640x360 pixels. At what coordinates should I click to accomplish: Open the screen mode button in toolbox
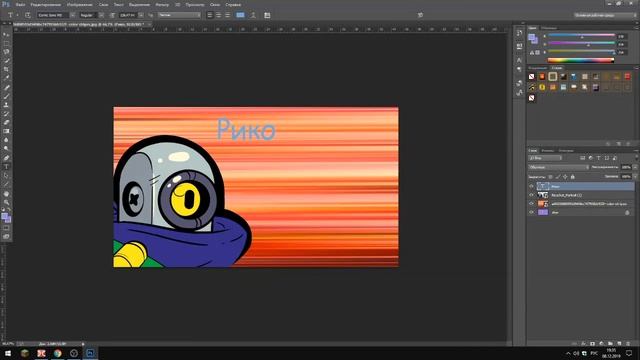pos(6,237)
